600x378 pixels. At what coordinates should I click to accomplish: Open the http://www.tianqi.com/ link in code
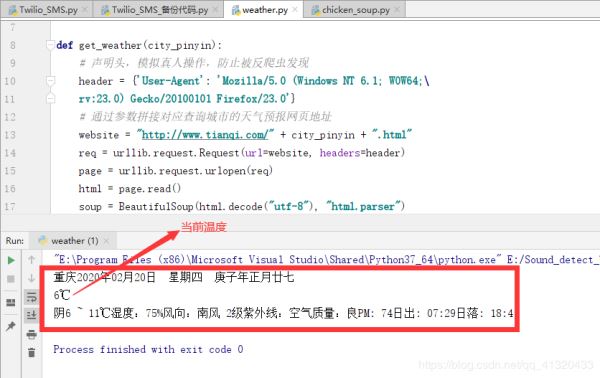point(205,135)
